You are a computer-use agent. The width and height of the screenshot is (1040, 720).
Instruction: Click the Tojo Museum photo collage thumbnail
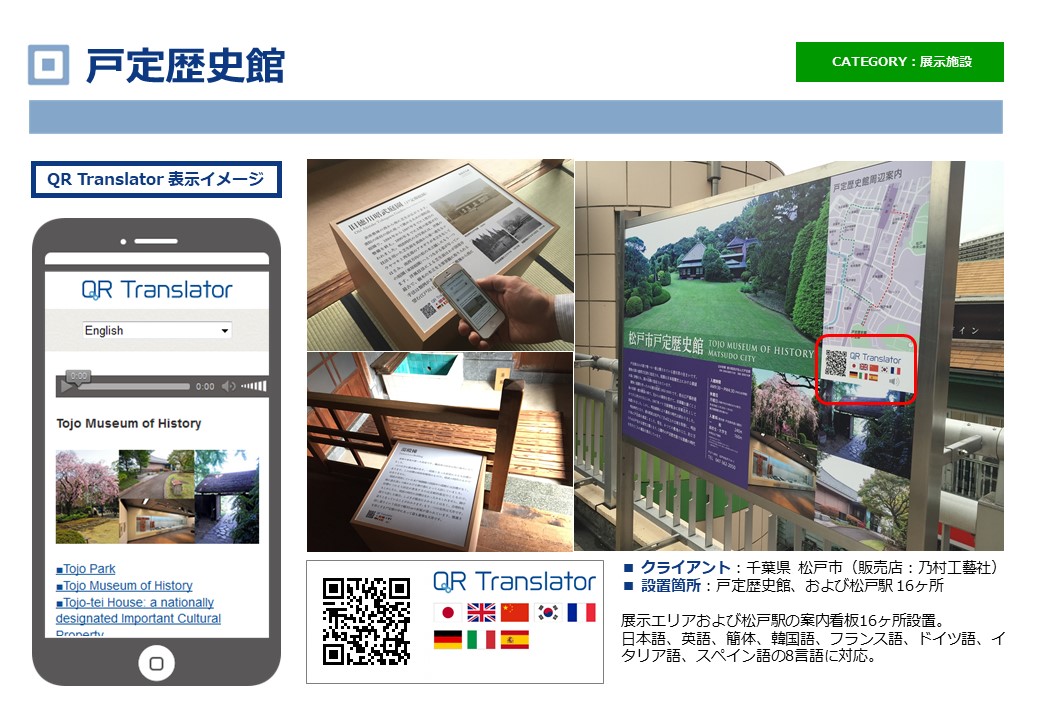pos(157,497)
